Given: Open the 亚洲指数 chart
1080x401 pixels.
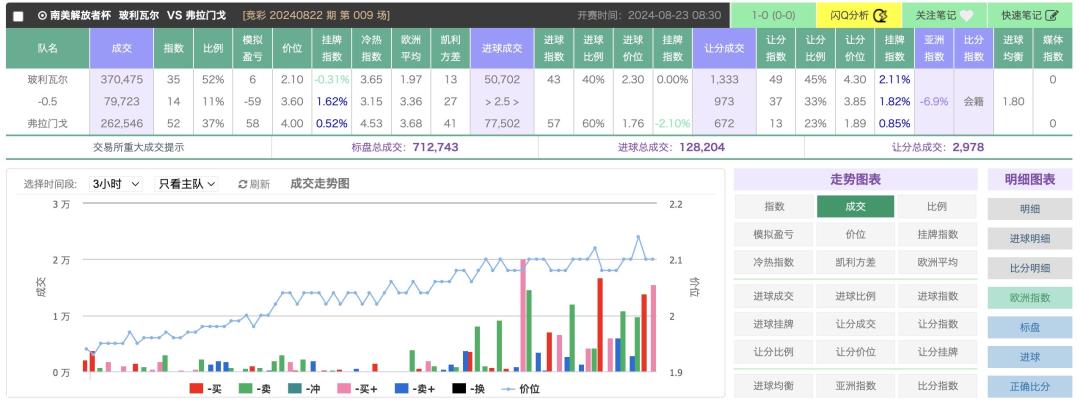Looking at the screenshot, I should pyautogui.click(x=855, y=386).
